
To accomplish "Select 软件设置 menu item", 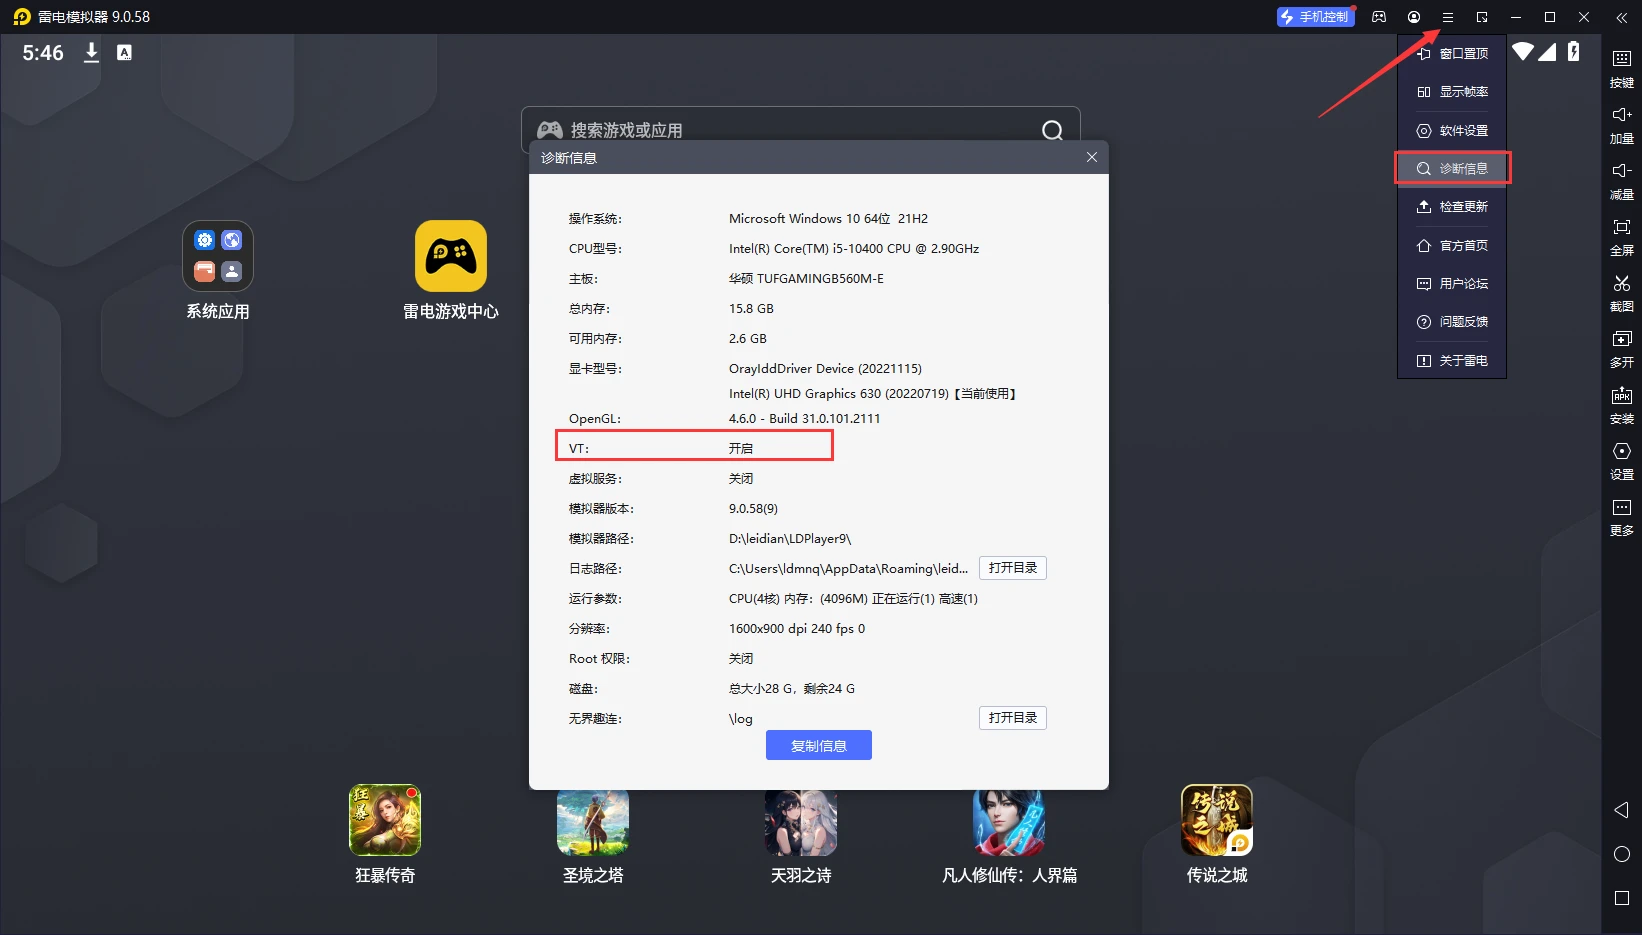I will [x=1452, y=130].
